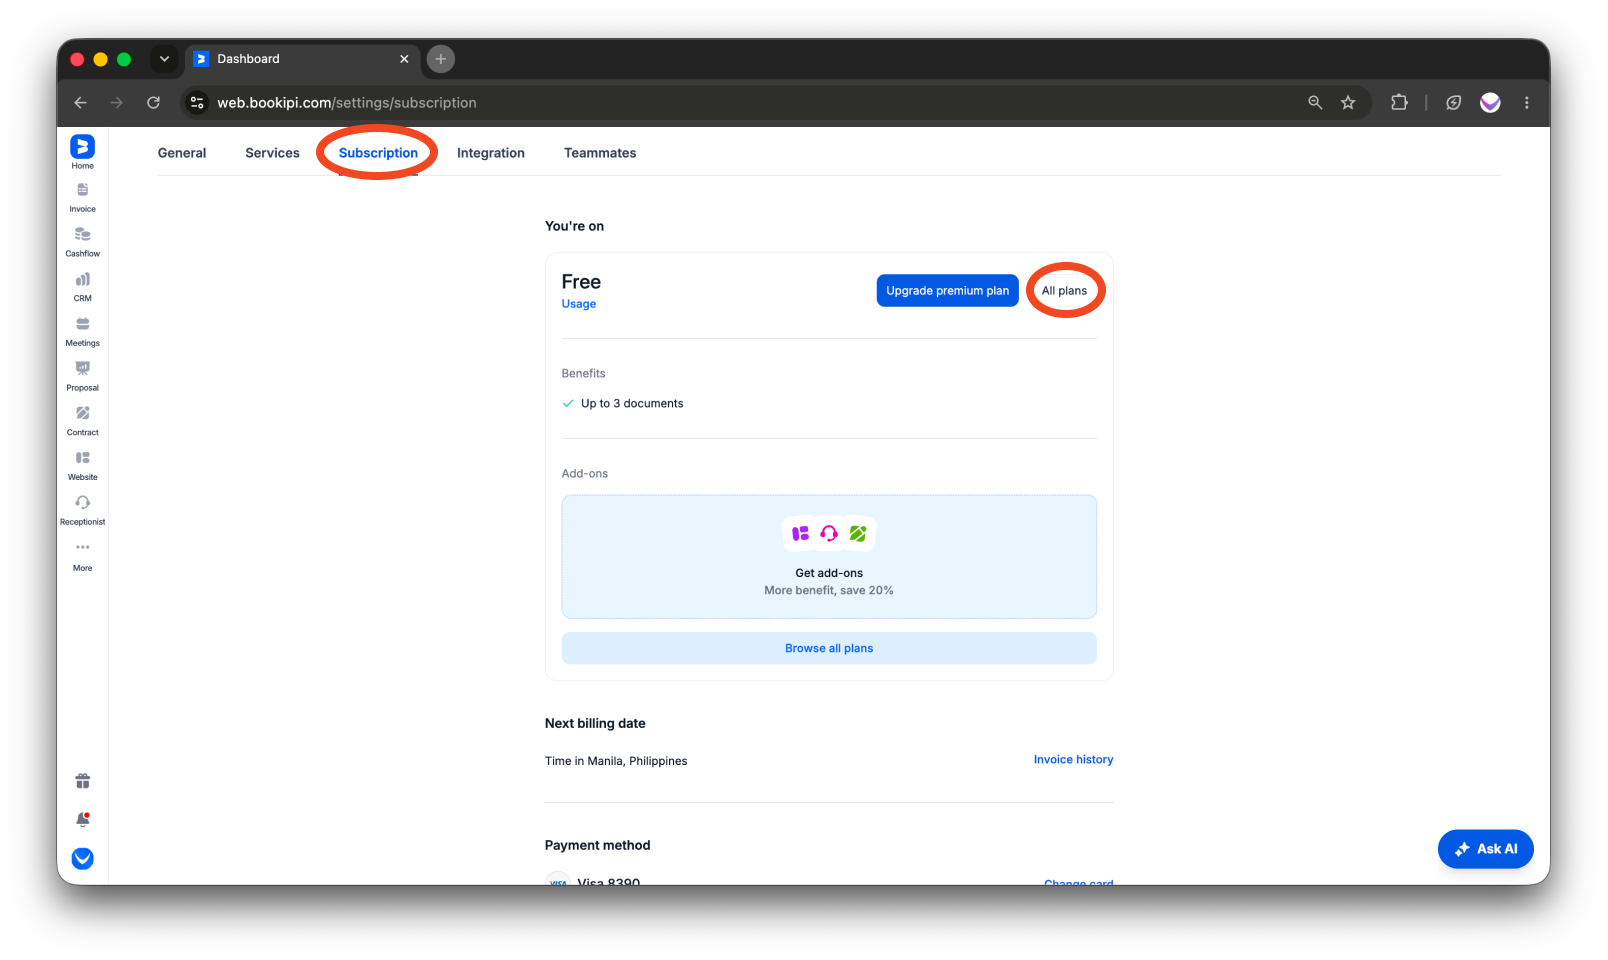Click the receptionist headset add-on icon

(829, 534)
